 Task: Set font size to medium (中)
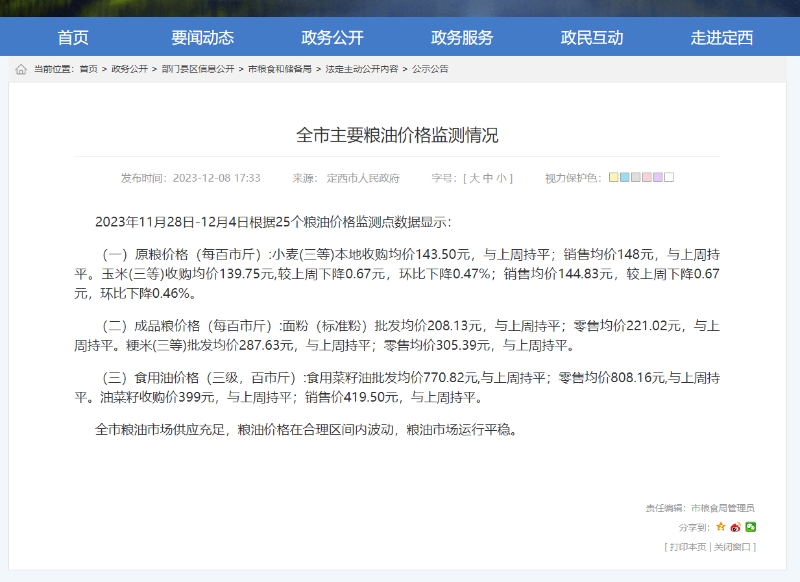[488, 178]
